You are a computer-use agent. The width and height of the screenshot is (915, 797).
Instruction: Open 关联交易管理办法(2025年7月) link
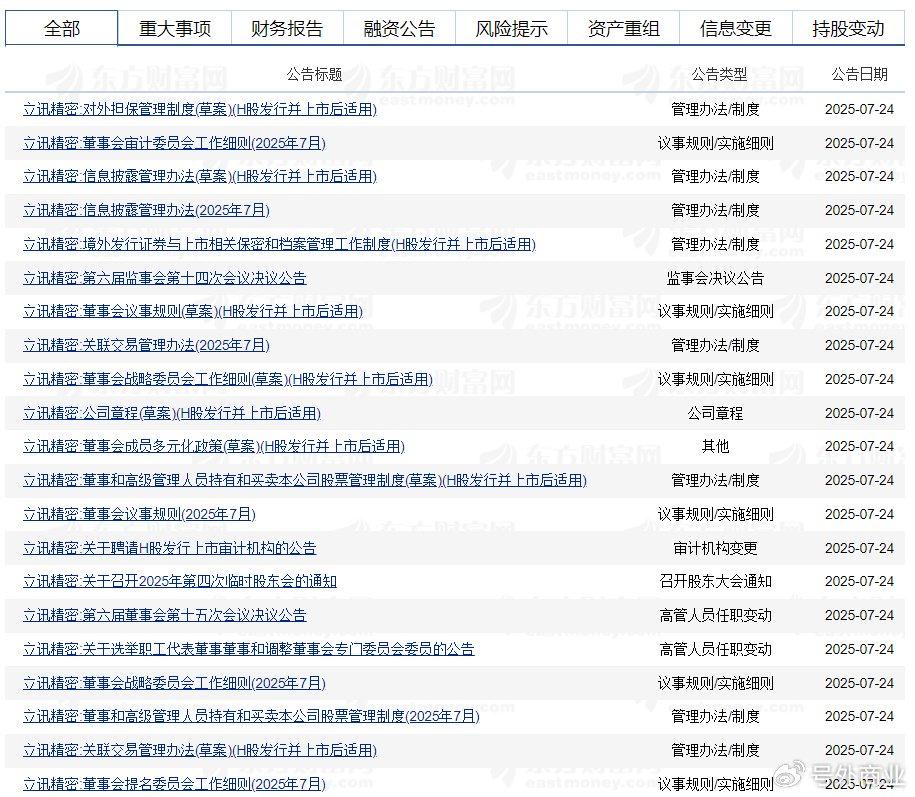pos(146,345)
